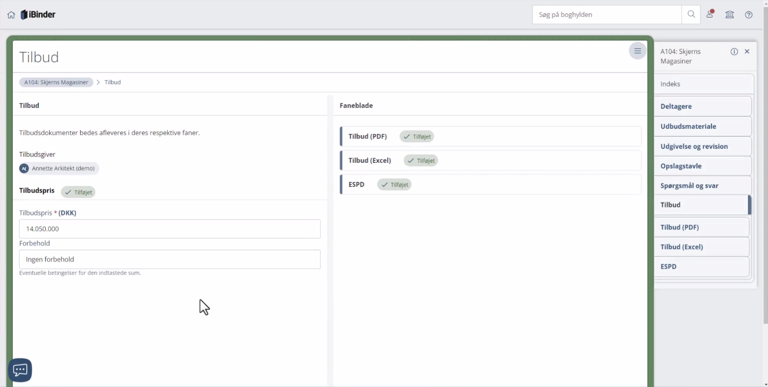The height and width of the screenshot is (387, 768).
Task: Click Tilføjet badge on Tilbud (PDF)
Action: [417, 136]
